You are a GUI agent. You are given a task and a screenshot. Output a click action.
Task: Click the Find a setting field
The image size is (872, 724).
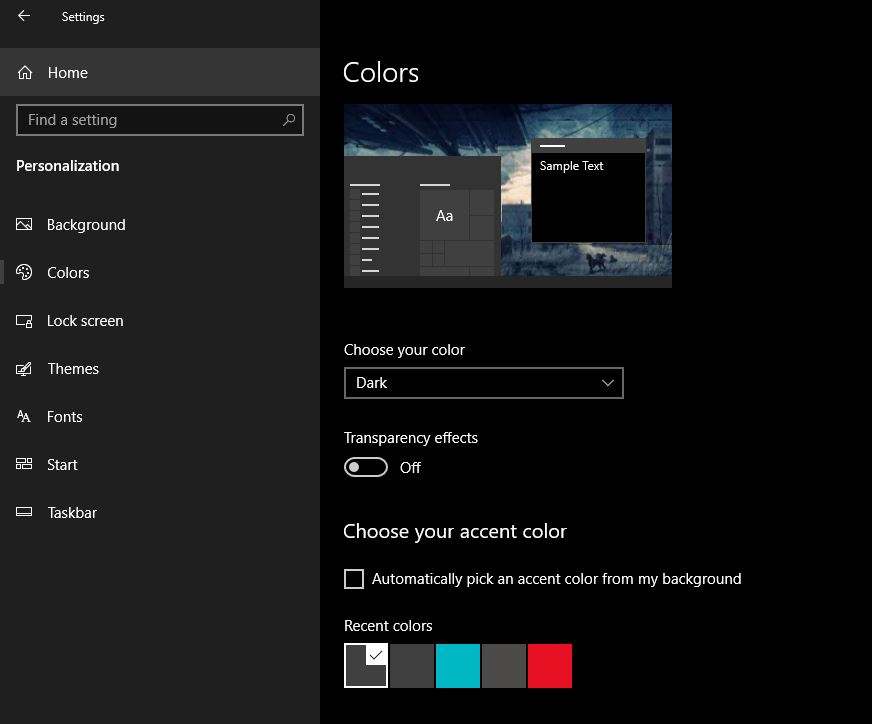point(150,120)
